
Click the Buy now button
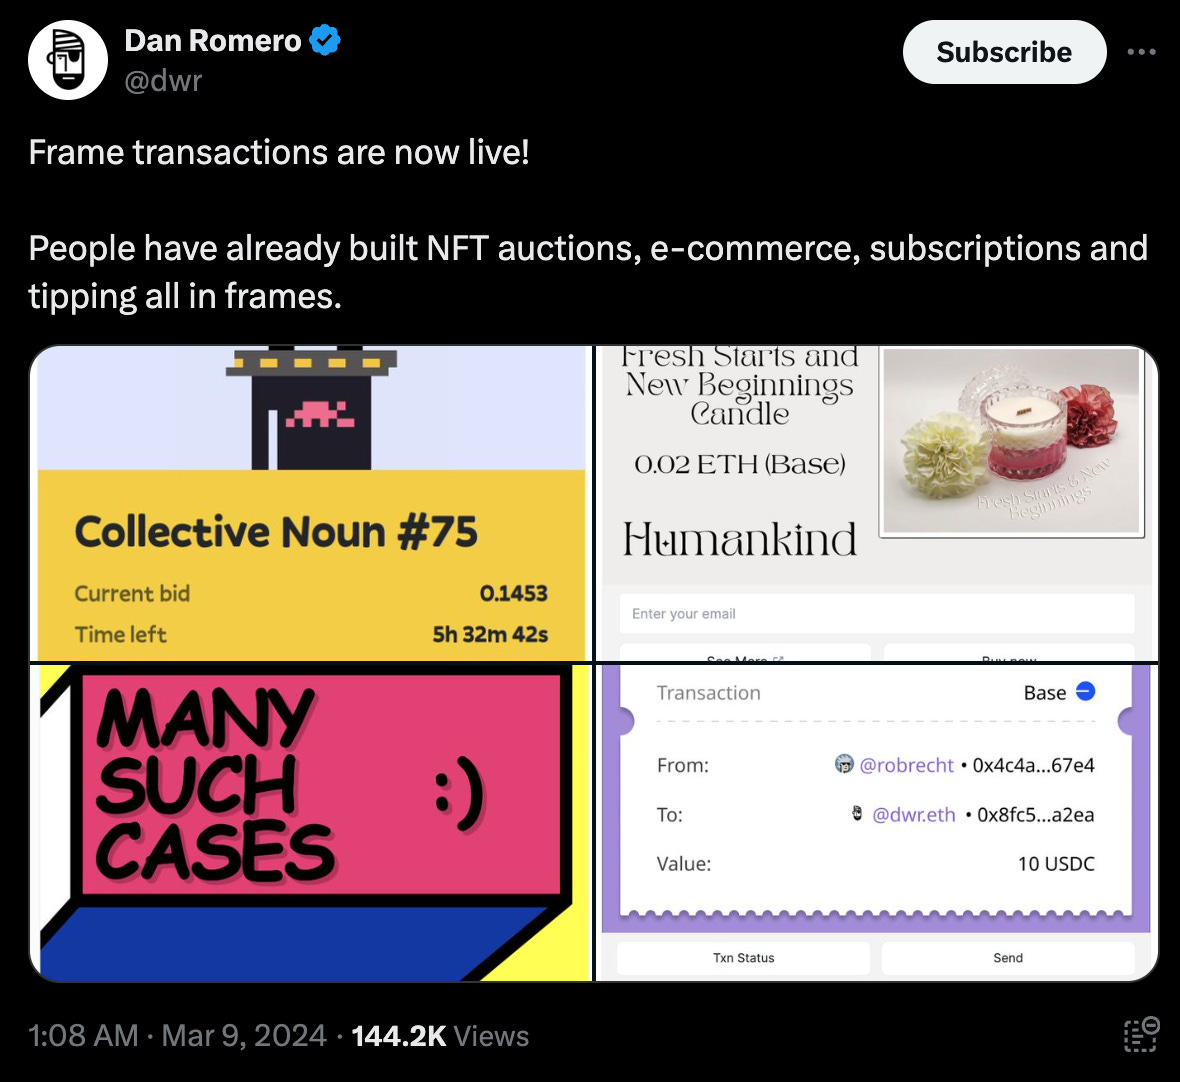(1008, 658)
